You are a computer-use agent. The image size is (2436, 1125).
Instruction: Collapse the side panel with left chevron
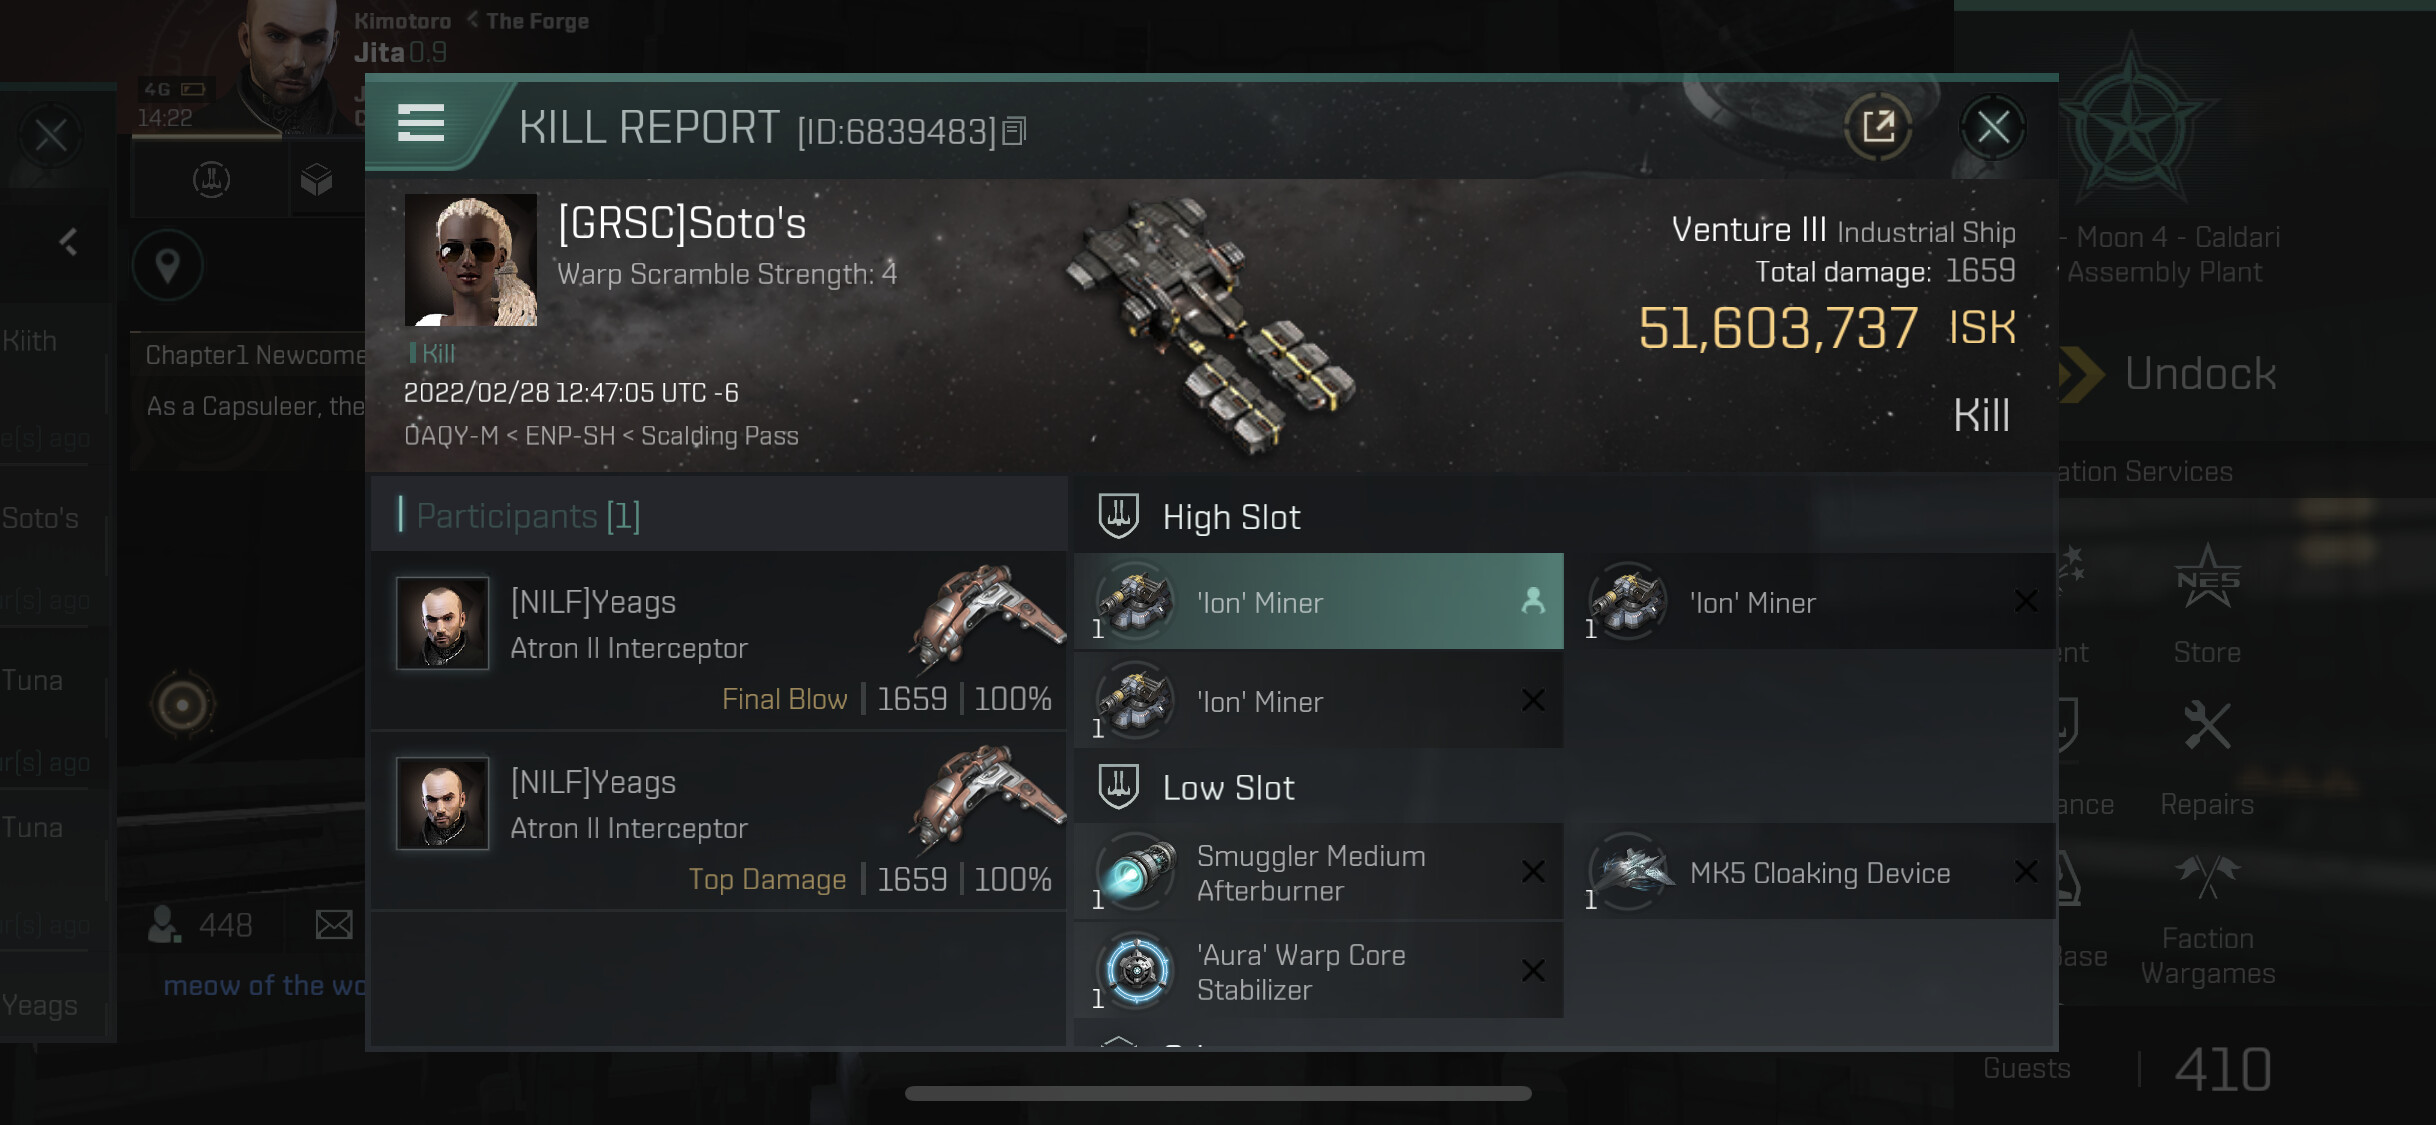68,241
